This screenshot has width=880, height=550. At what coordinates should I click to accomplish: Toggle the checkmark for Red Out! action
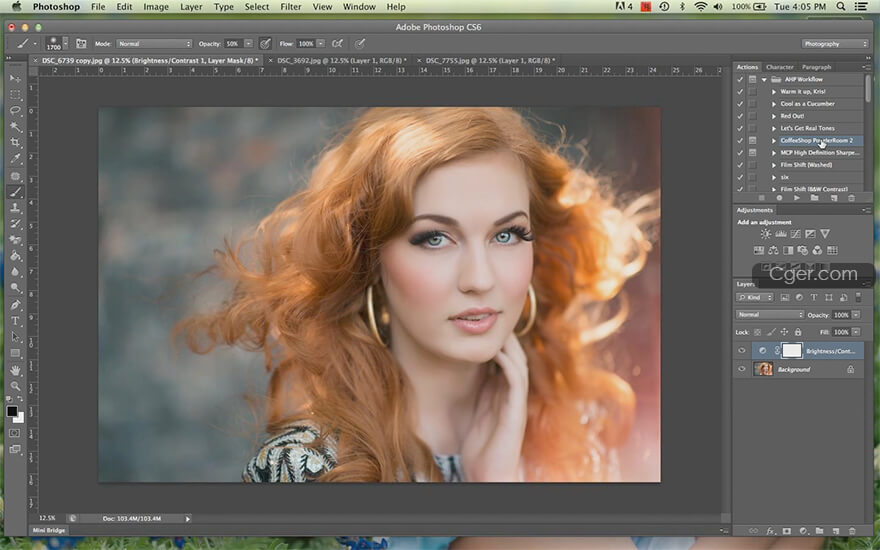tap(740, 116)
